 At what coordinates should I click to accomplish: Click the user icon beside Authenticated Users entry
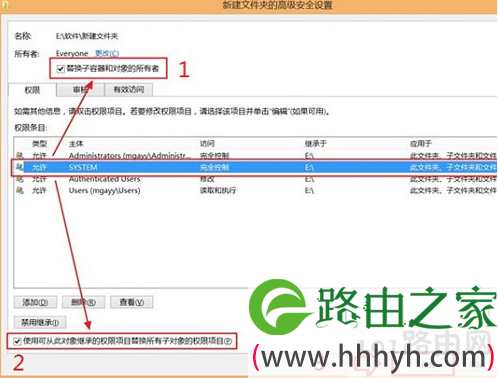20,179
